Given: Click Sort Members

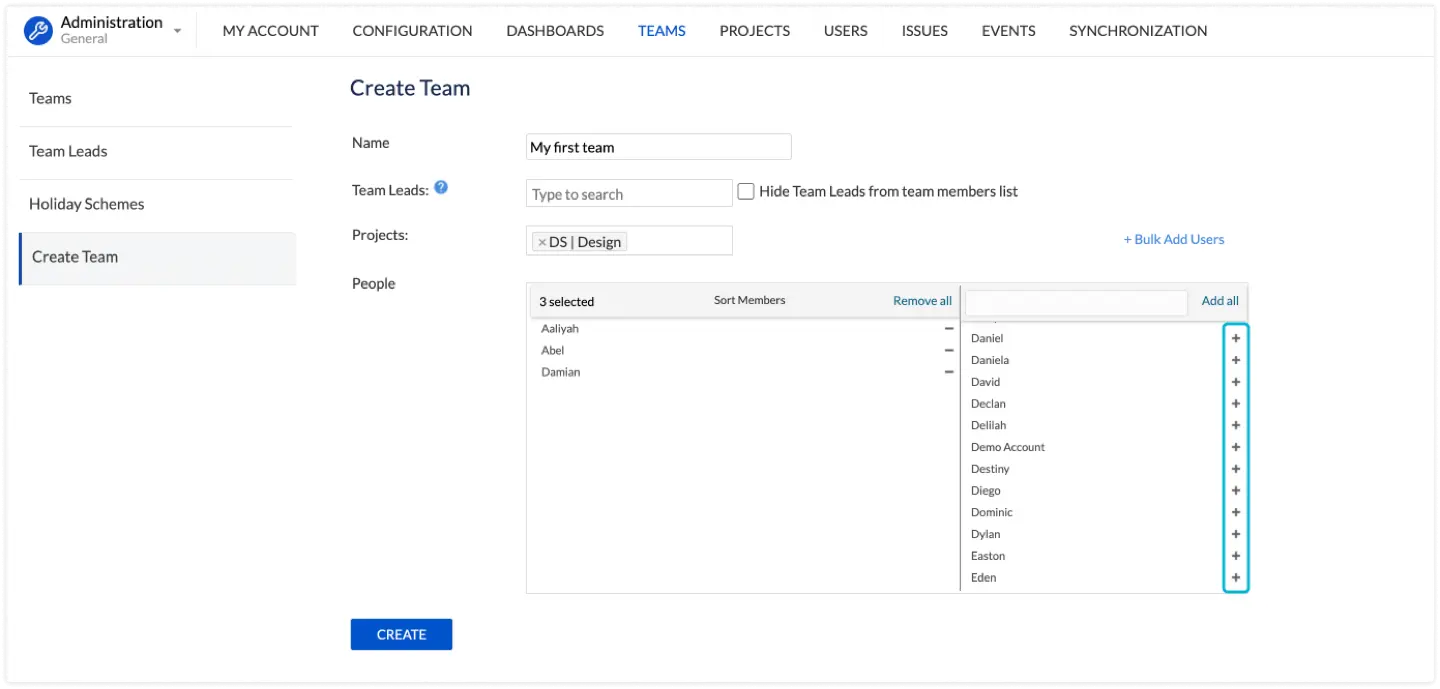Looking at the screenshot, I should tap(750, 300).
